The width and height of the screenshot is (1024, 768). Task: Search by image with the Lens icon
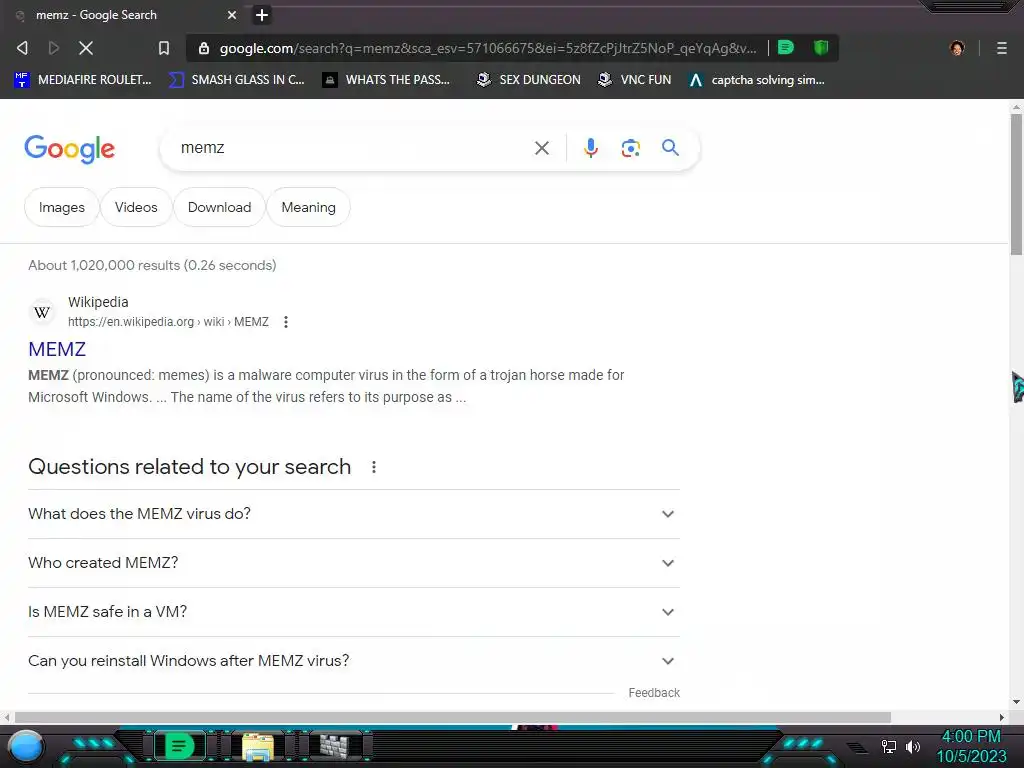630,148
